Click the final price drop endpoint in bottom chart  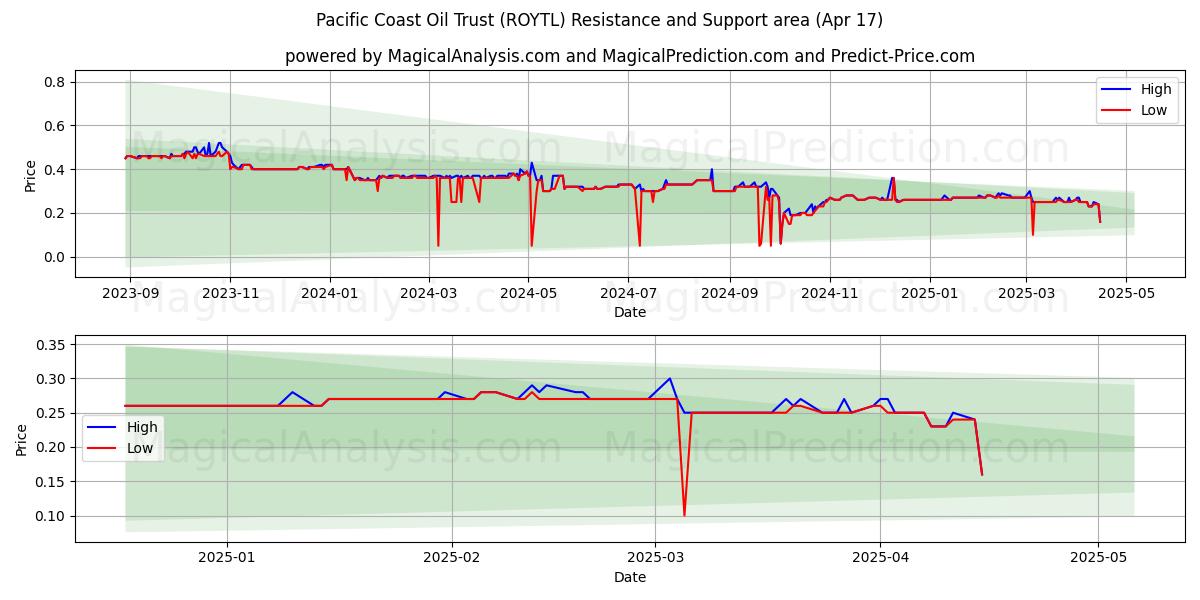pyautogui.click(x=982, y=474)
